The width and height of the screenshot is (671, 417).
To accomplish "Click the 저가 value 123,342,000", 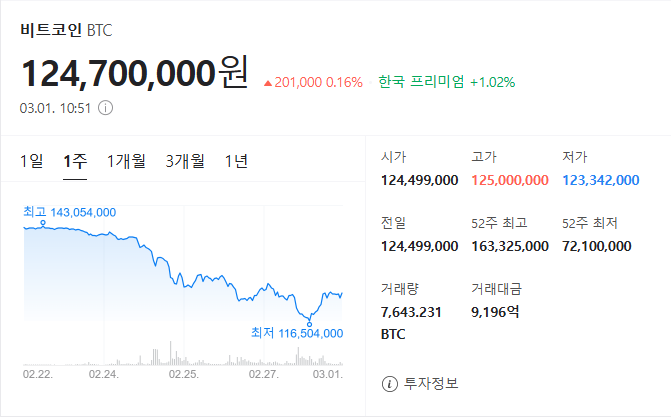I will click(x=600, y=180).
